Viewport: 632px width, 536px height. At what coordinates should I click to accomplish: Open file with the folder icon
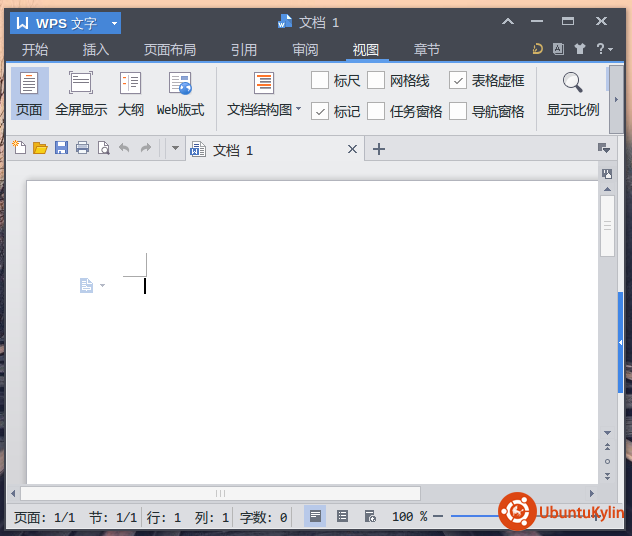click(40, 149)
